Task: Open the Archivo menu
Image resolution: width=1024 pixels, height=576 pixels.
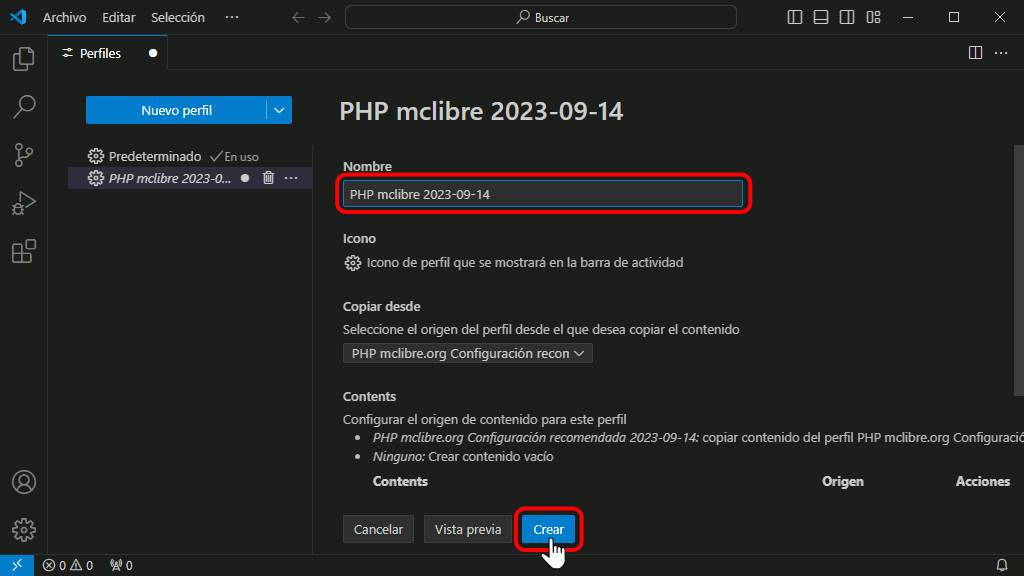Action: 64,18
